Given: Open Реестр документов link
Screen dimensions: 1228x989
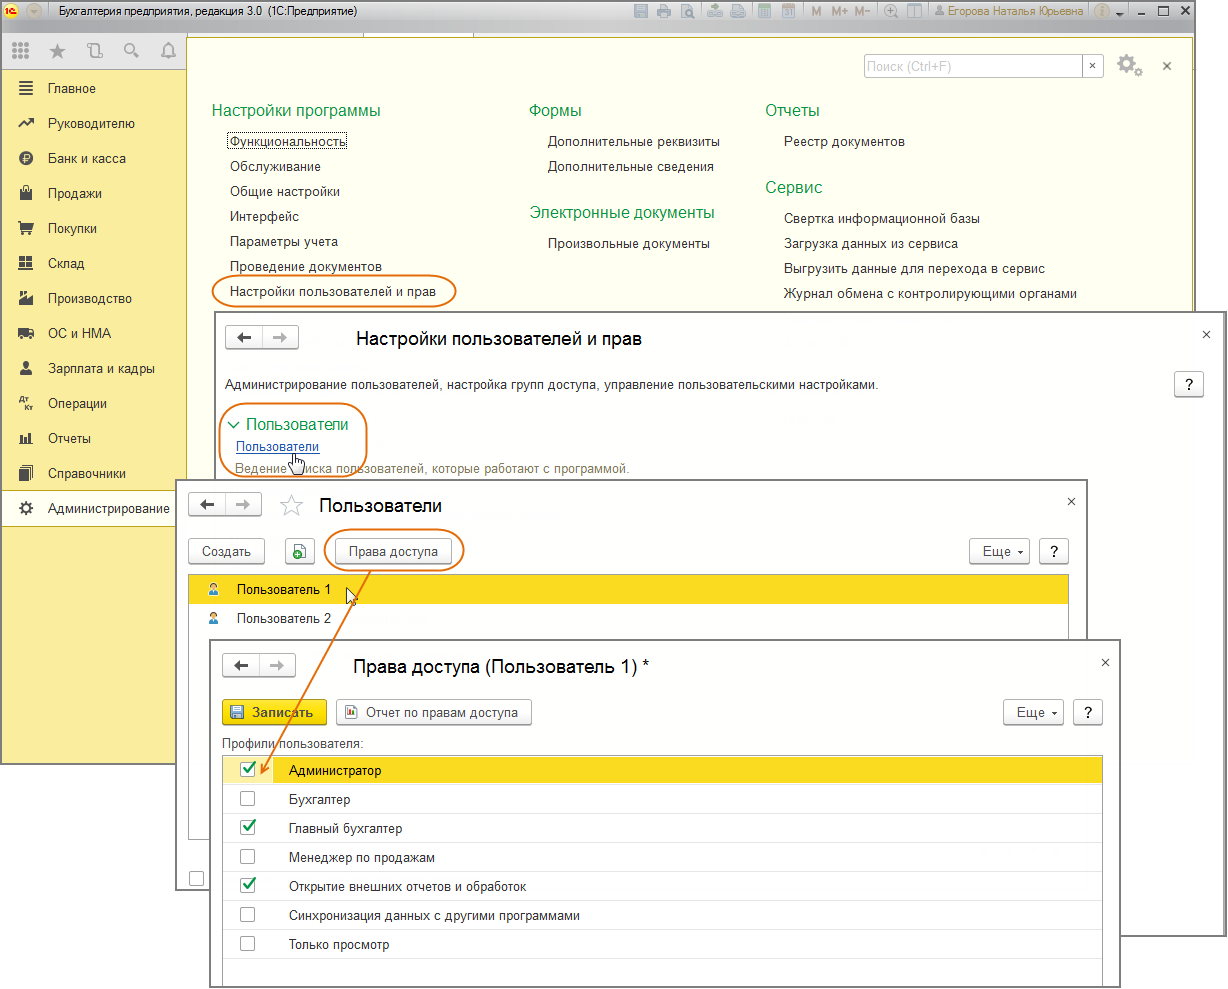Looking at the screenshot, I should click(844, 141).
